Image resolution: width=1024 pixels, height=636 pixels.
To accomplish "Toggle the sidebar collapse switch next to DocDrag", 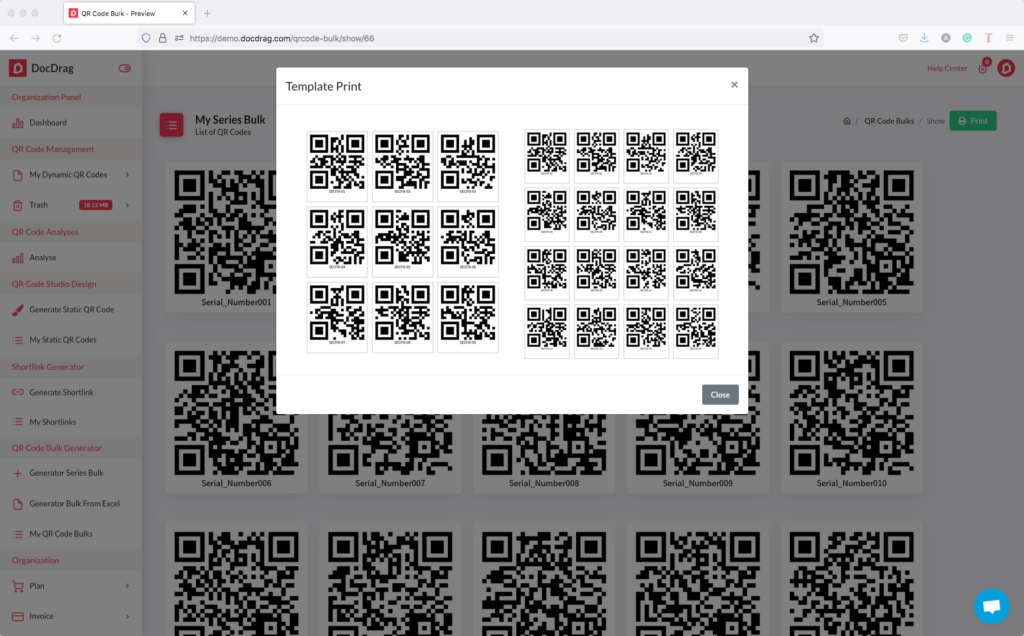I will click(x=124, y=67).
